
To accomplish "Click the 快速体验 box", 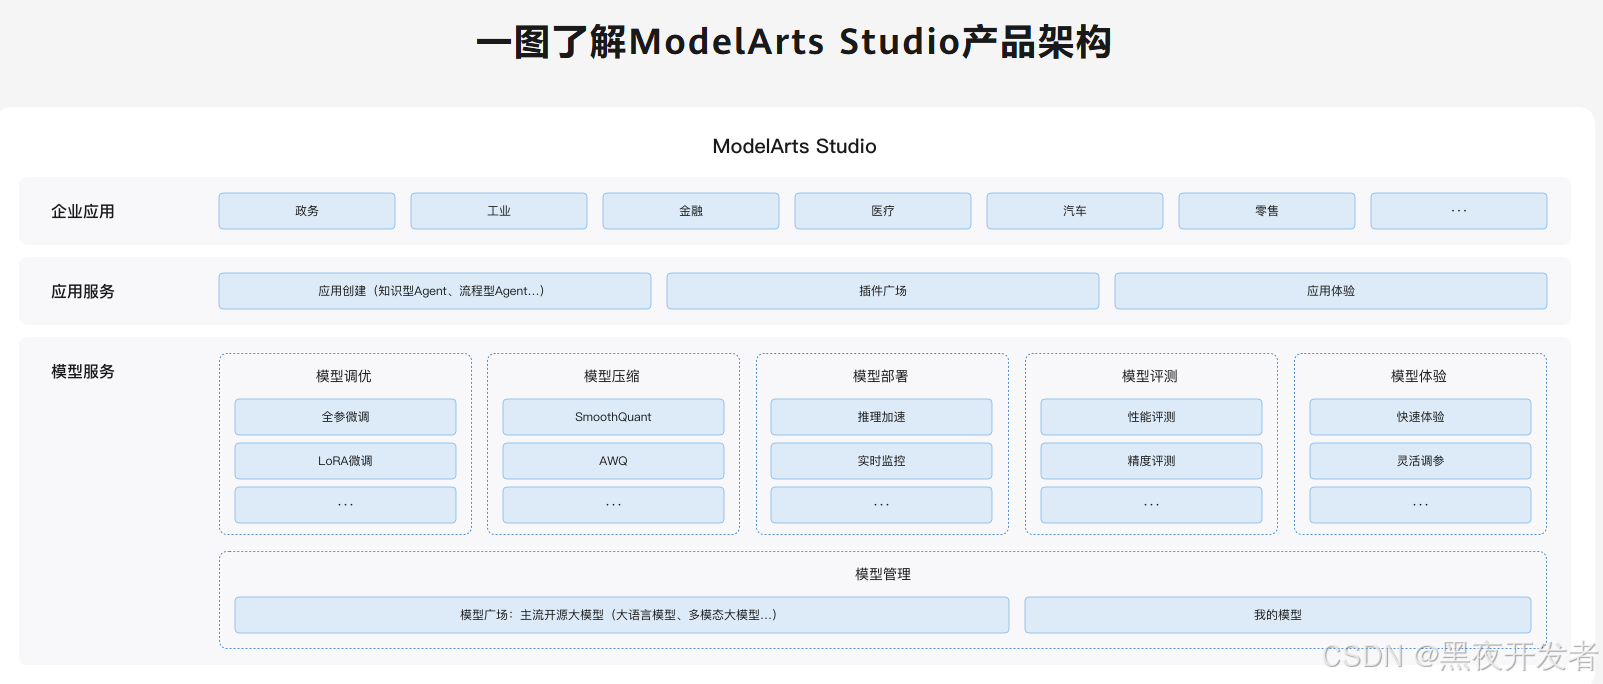I will pyautogui.click(x=1420, y=417).
